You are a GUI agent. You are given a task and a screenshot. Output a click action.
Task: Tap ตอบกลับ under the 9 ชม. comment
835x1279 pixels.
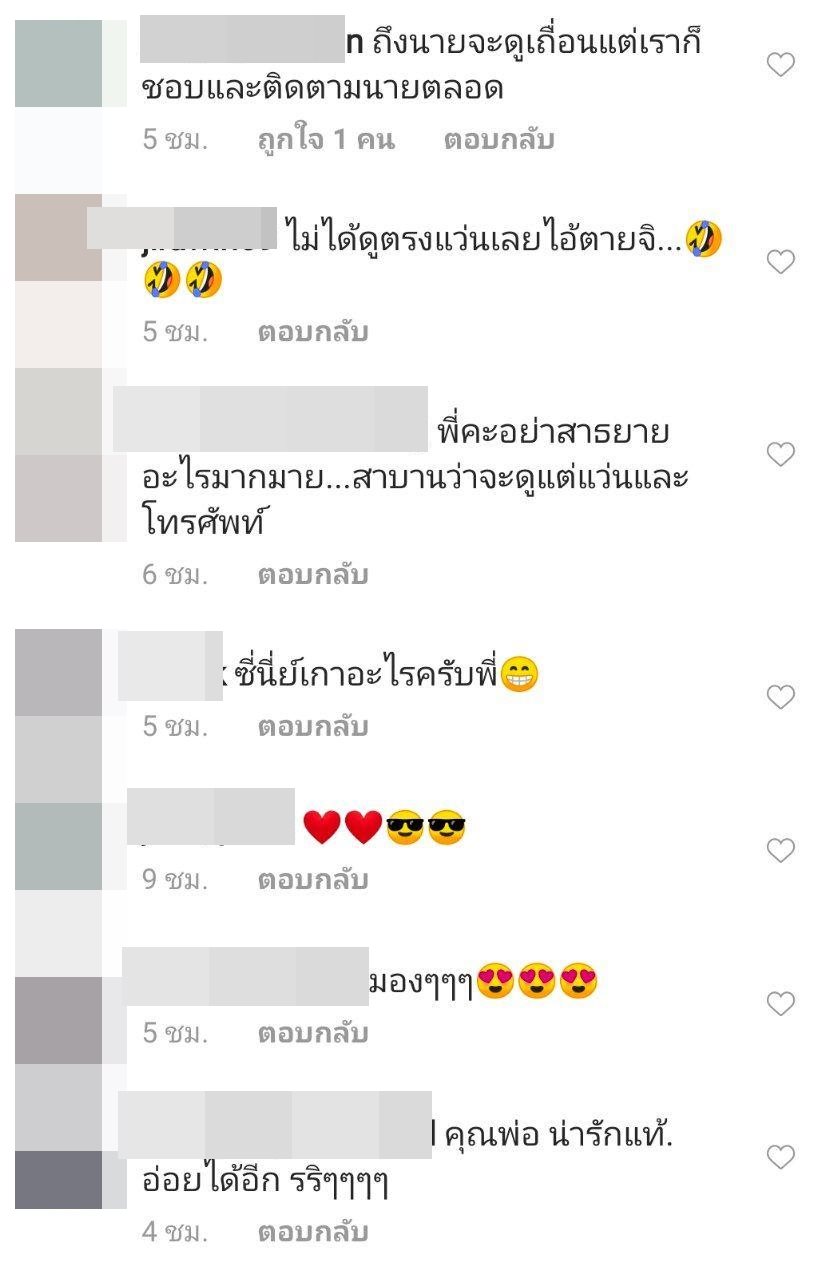(x=313, y=880)
